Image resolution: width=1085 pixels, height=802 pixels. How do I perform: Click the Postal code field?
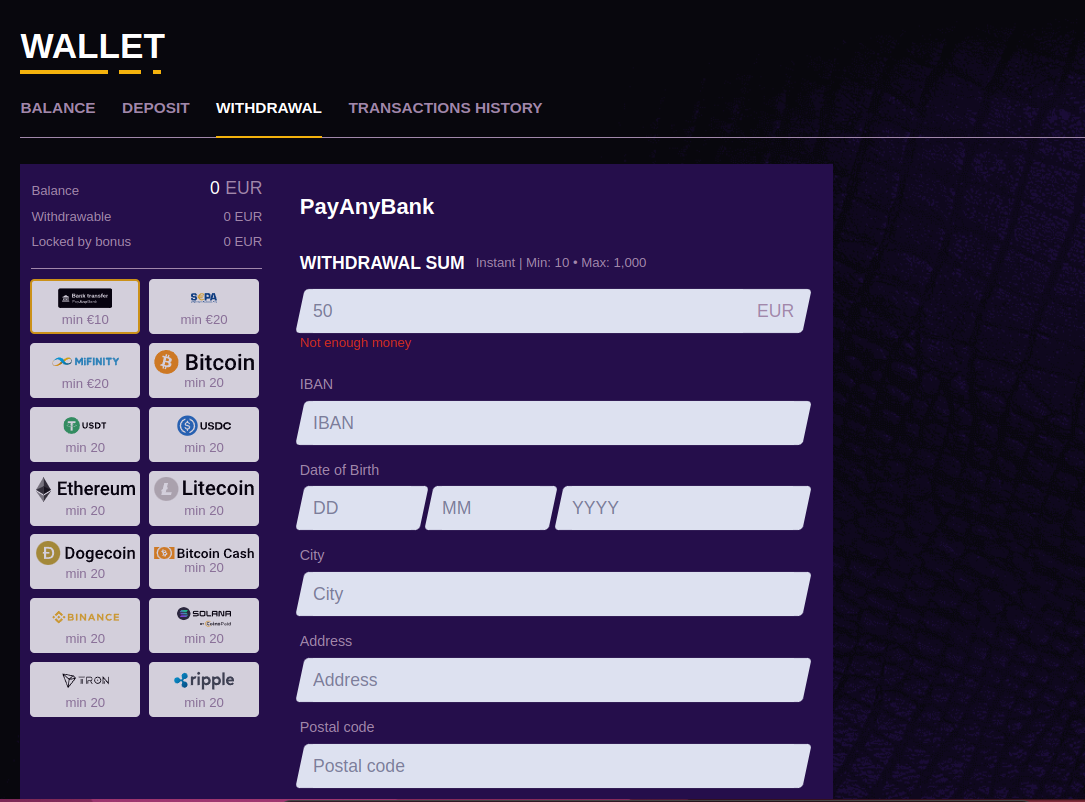point(553,766)
